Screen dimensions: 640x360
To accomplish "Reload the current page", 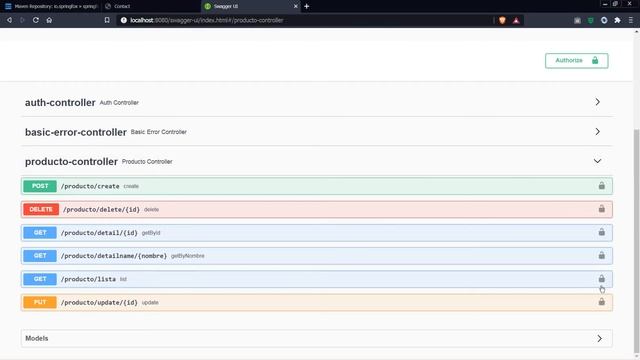I will click(36, 20).
